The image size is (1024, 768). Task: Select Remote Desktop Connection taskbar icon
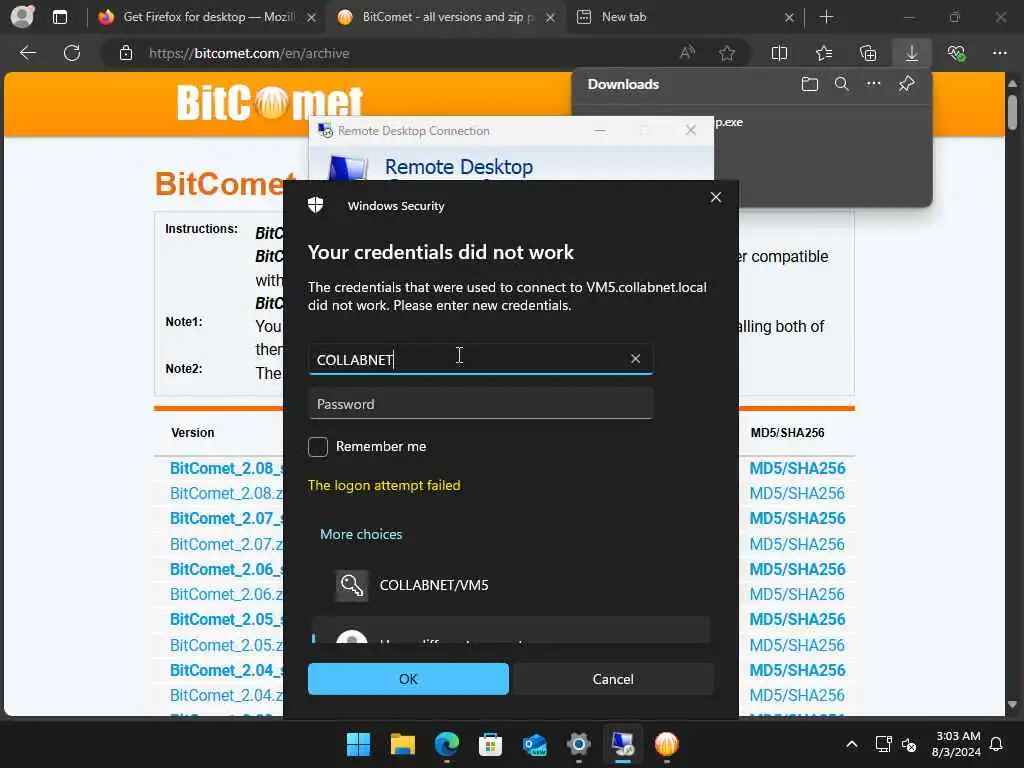623,744
